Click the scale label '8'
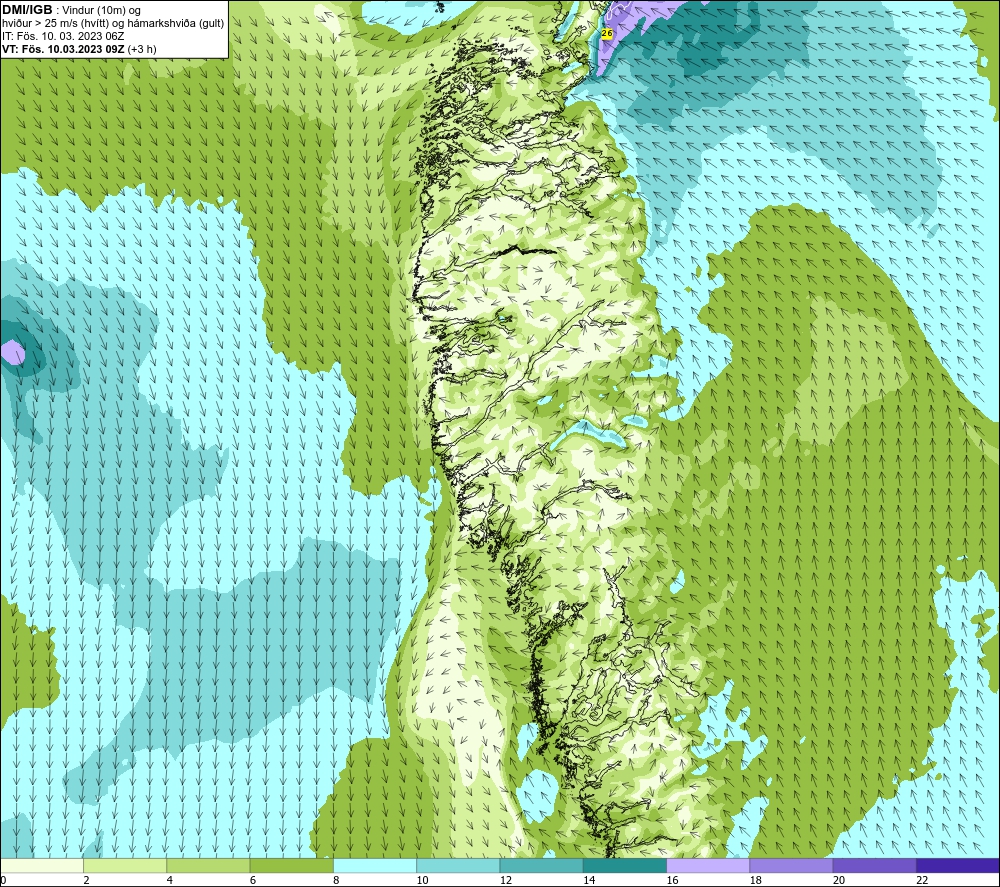Viewport: 1000px width, 887px height. [x=336, y=880]
